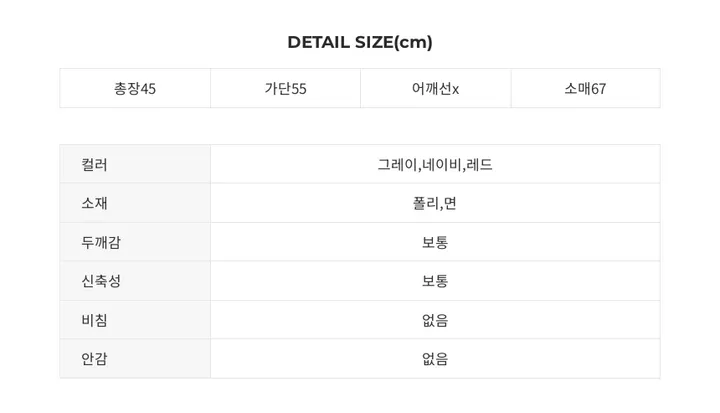The width and height of the screenshot is (720, 413).
Task: Select the 총장45 size cell
Action: (x=135, y=88)
